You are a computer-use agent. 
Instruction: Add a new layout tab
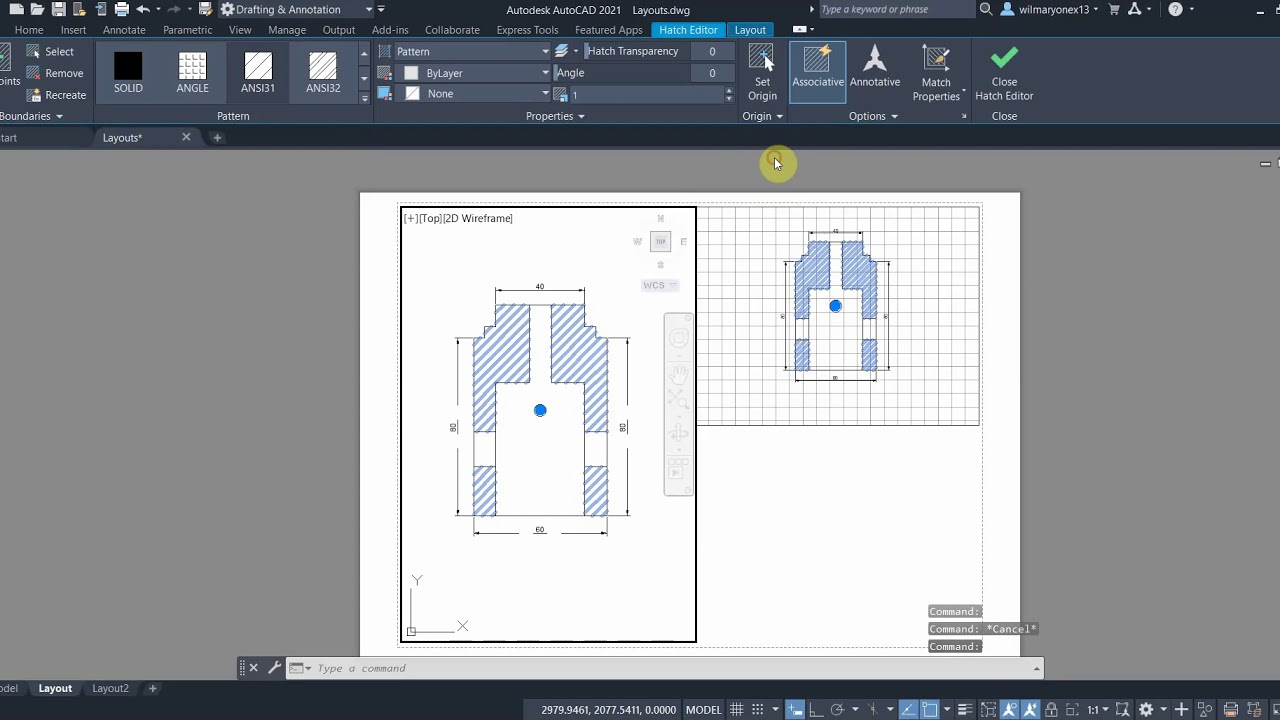click(x=153, y=688)
